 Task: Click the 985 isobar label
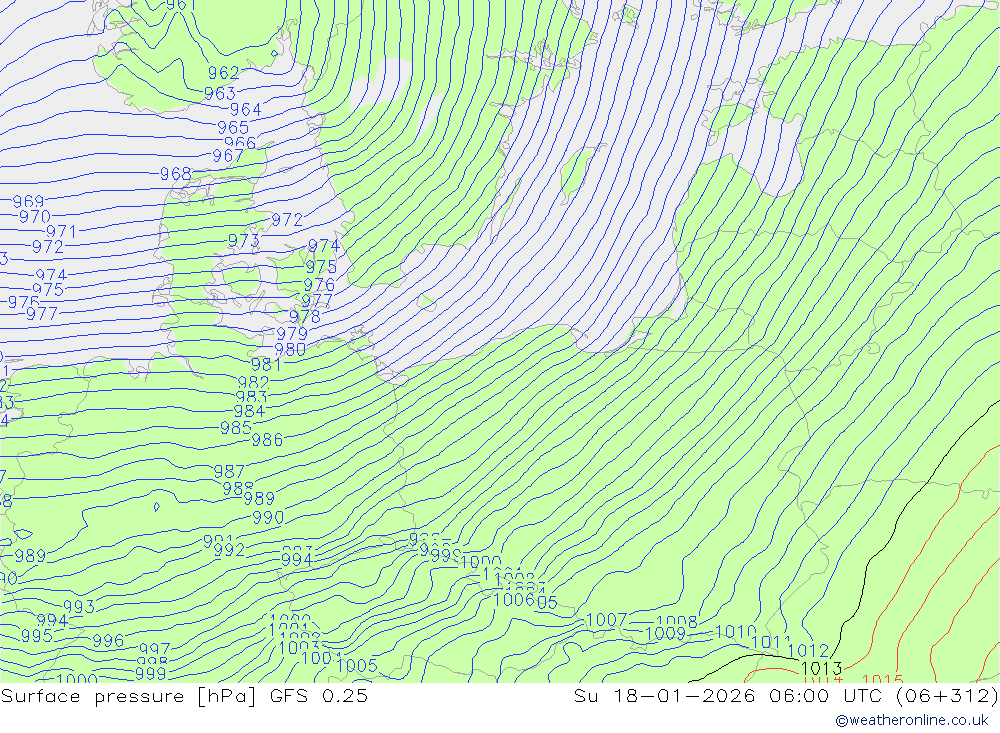pyautogui.click(x=235, y=428)
